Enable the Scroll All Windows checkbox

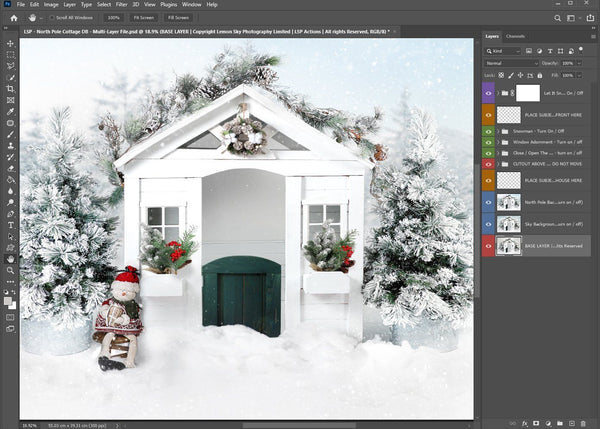[x=53, y=18]
